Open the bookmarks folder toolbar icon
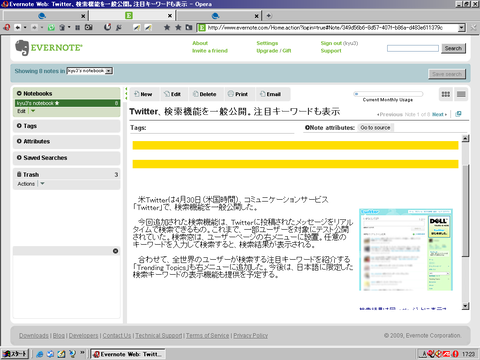 [189, 27]
